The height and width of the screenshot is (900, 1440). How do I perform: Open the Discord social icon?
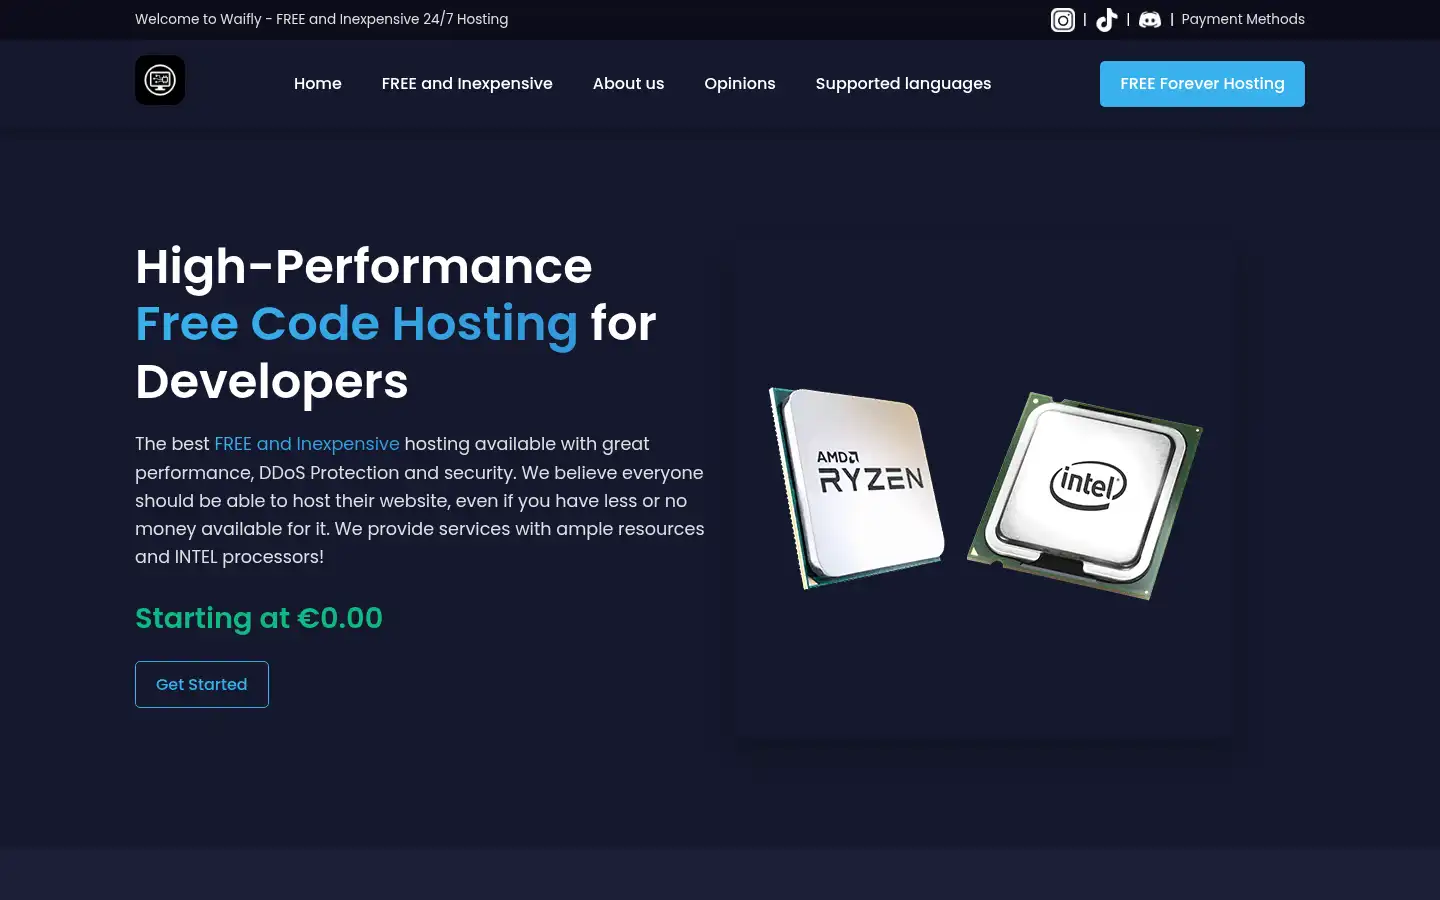[1150, 20]
